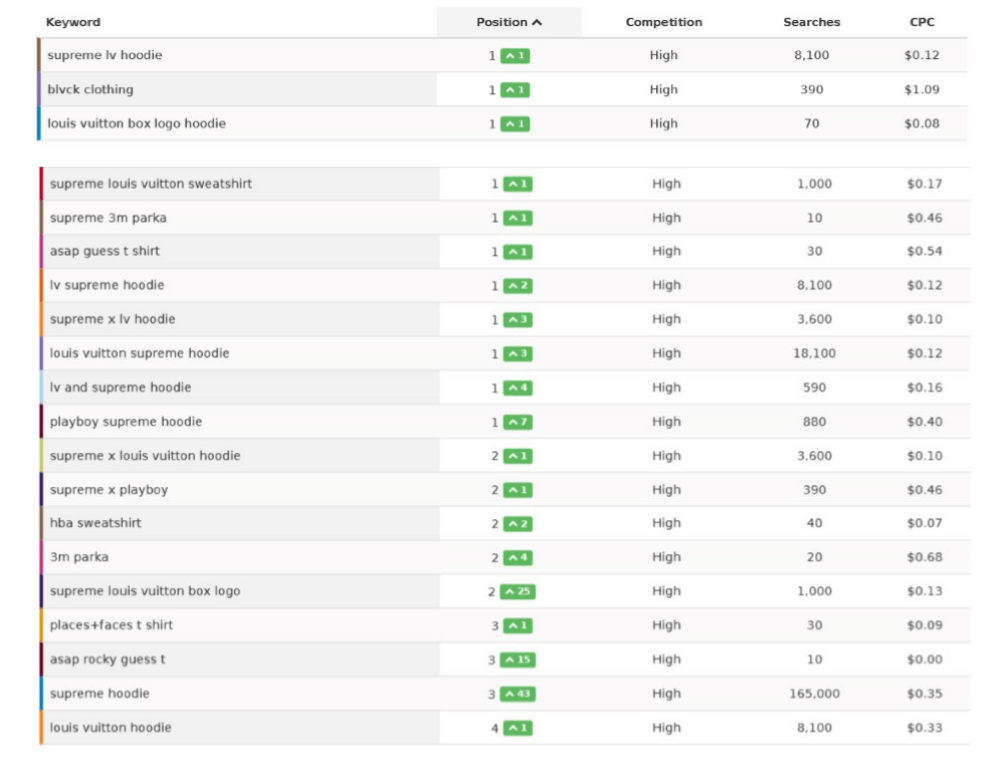Image resolution: width=1008 pixels, height=783 pixels.
Task: Choose the 'asap guess t shirt' keyword
Action: click(x=105, y=251)
